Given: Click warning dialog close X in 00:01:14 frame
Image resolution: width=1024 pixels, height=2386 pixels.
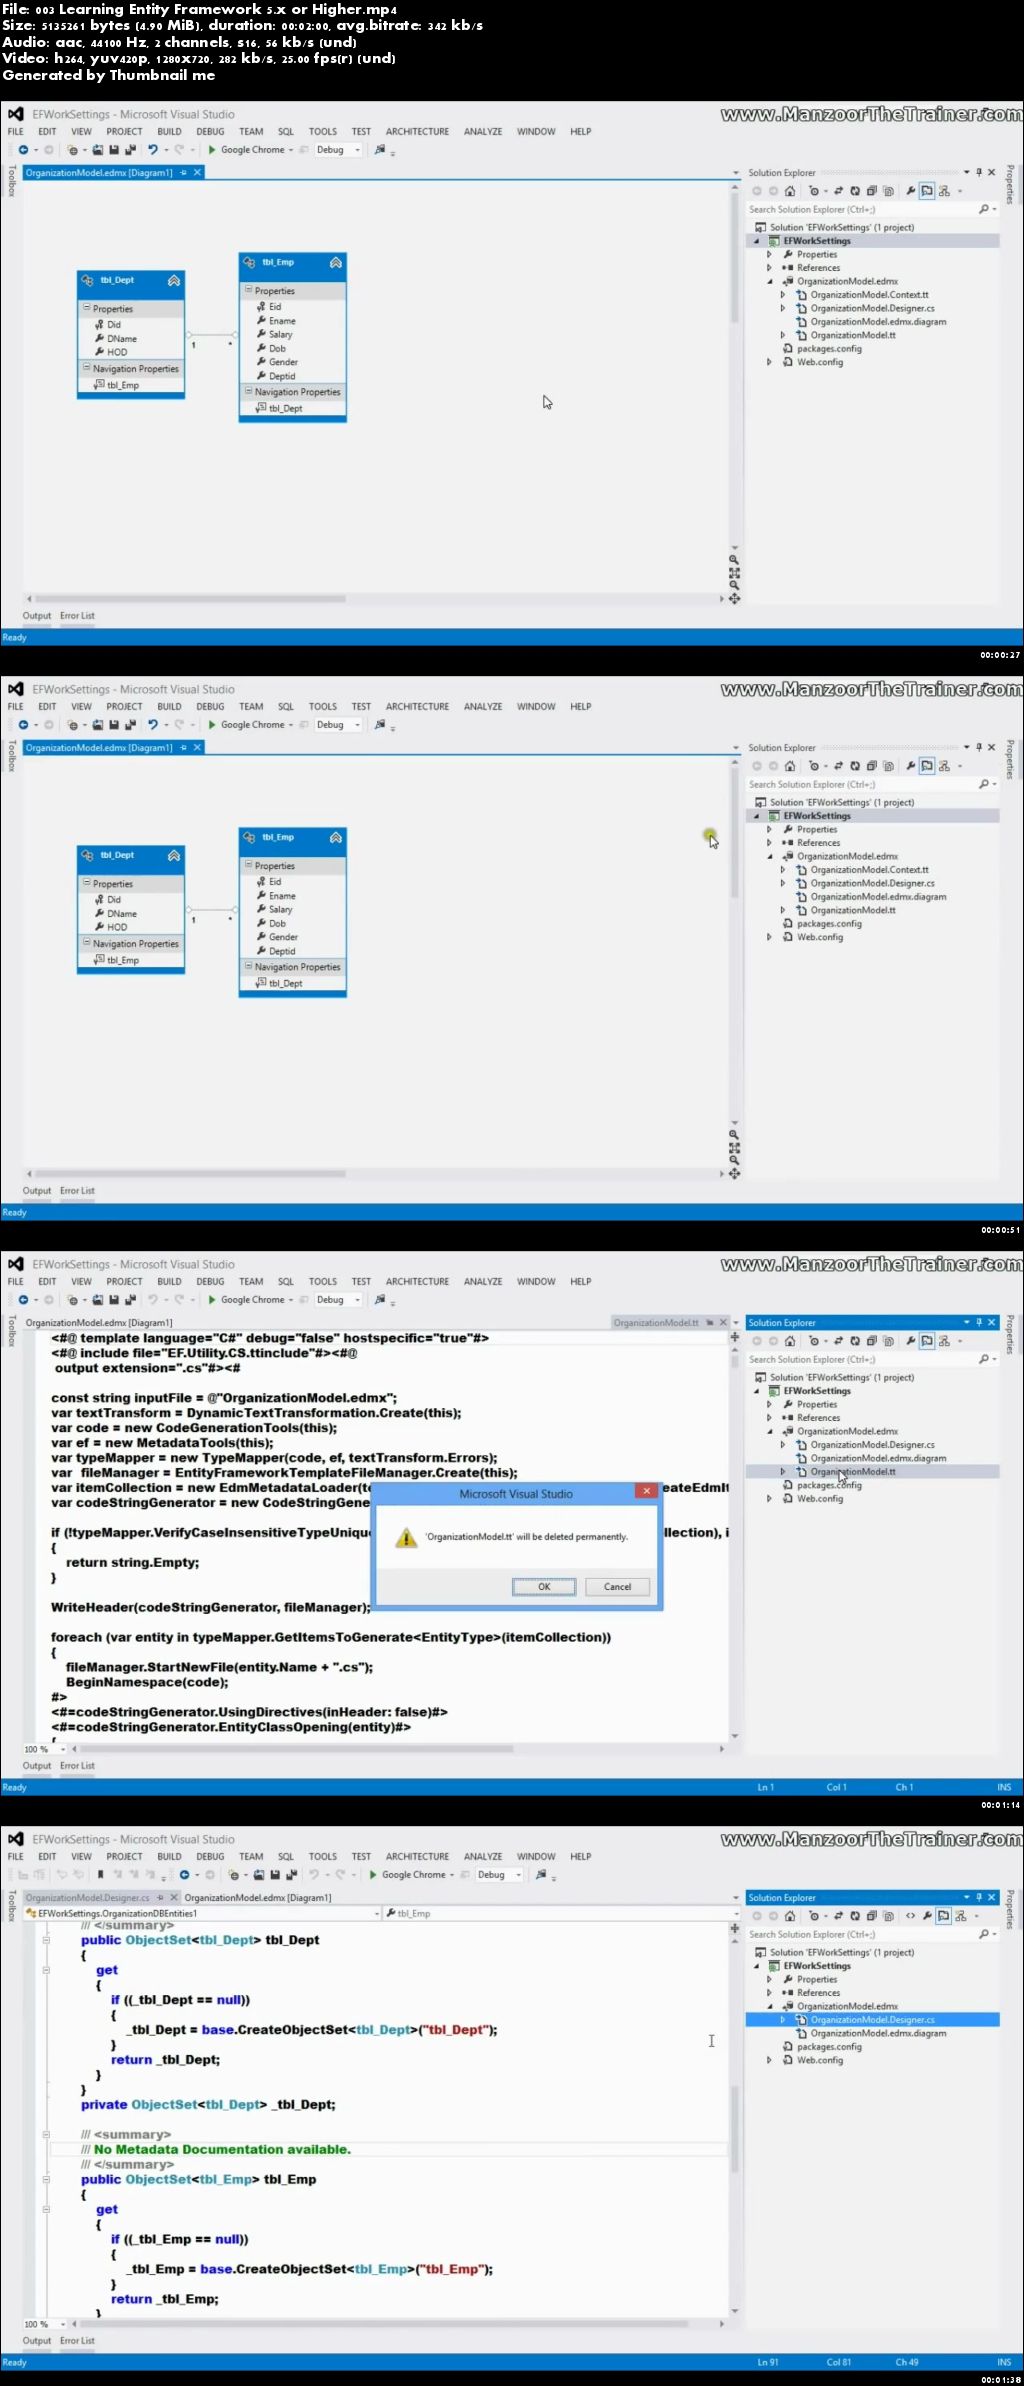Looking at the screenshot, I should 647,1491.
